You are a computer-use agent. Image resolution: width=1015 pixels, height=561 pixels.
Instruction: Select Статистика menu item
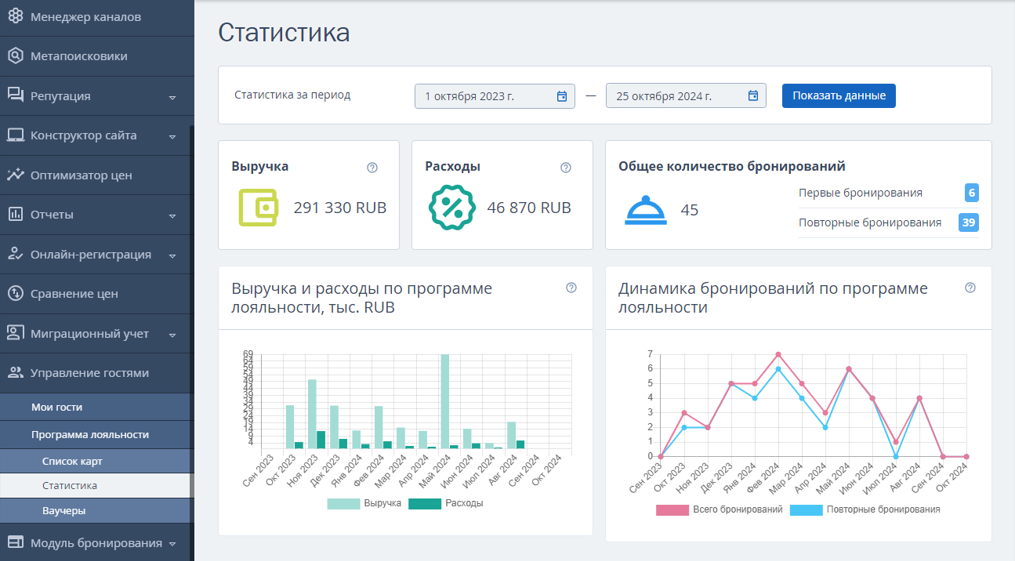95,485
